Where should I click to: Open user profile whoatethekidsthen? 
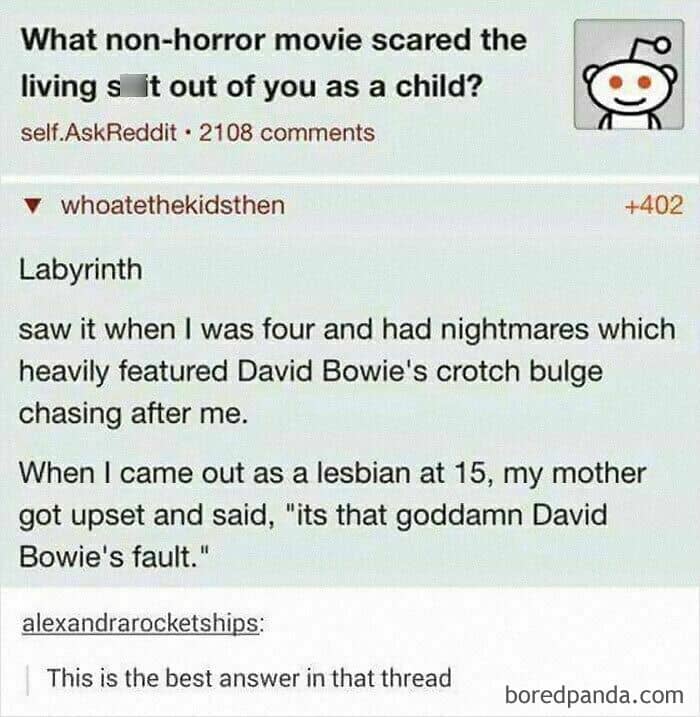[173, 205]
